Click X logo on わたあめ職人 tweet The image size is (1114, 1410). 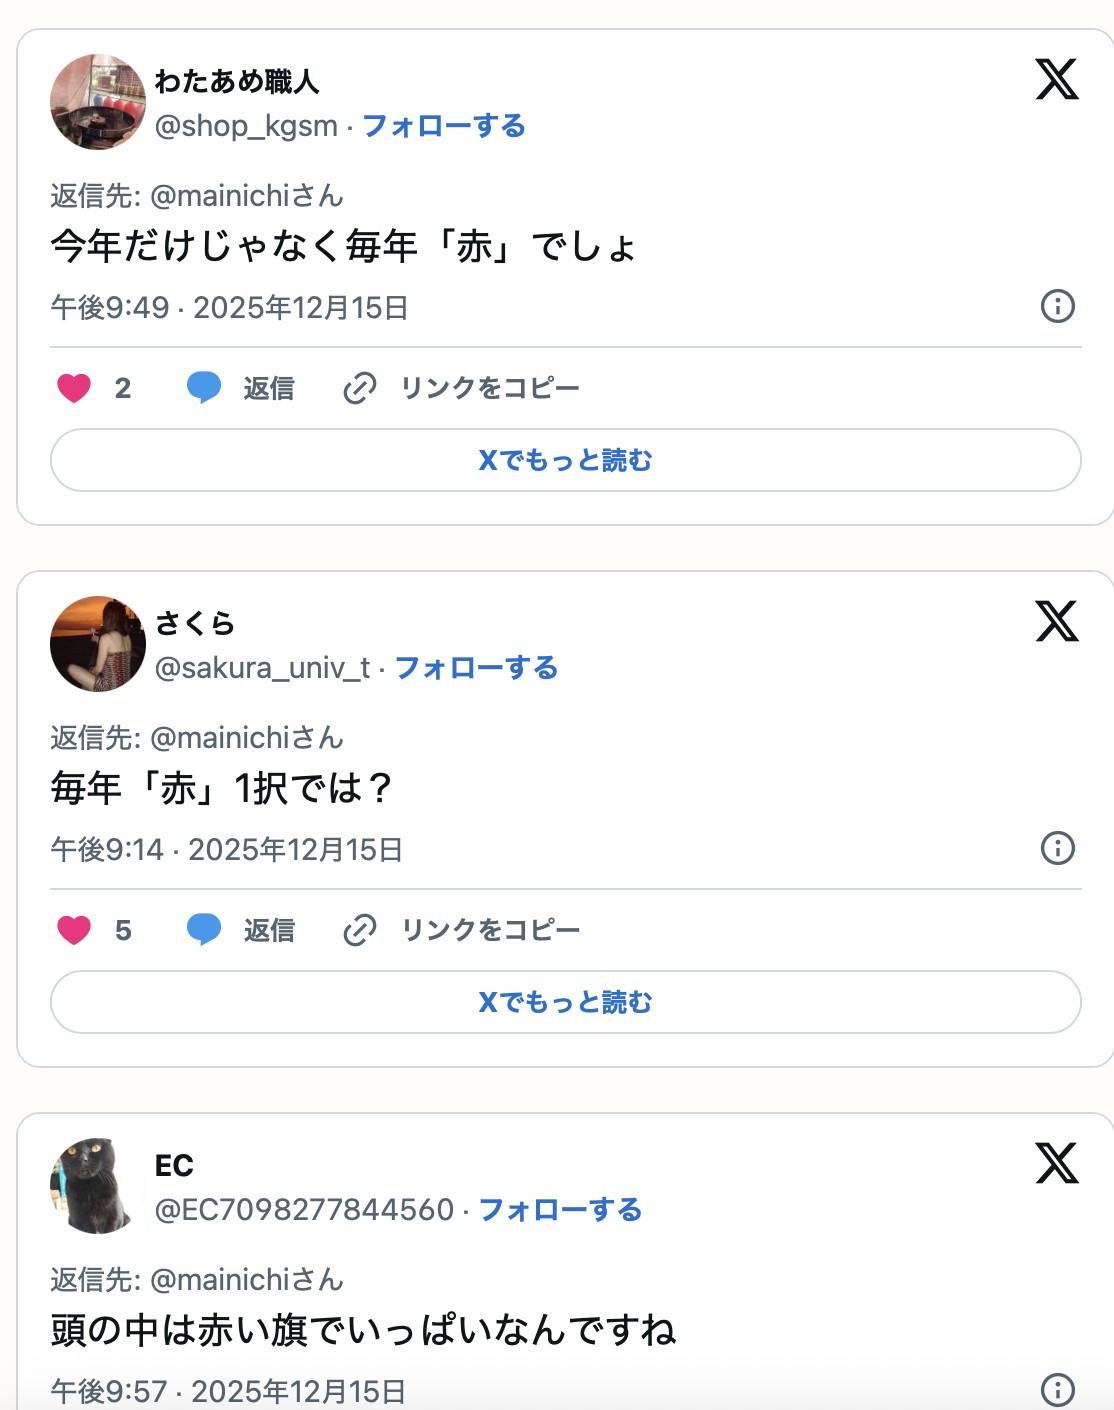[1057, 80]
